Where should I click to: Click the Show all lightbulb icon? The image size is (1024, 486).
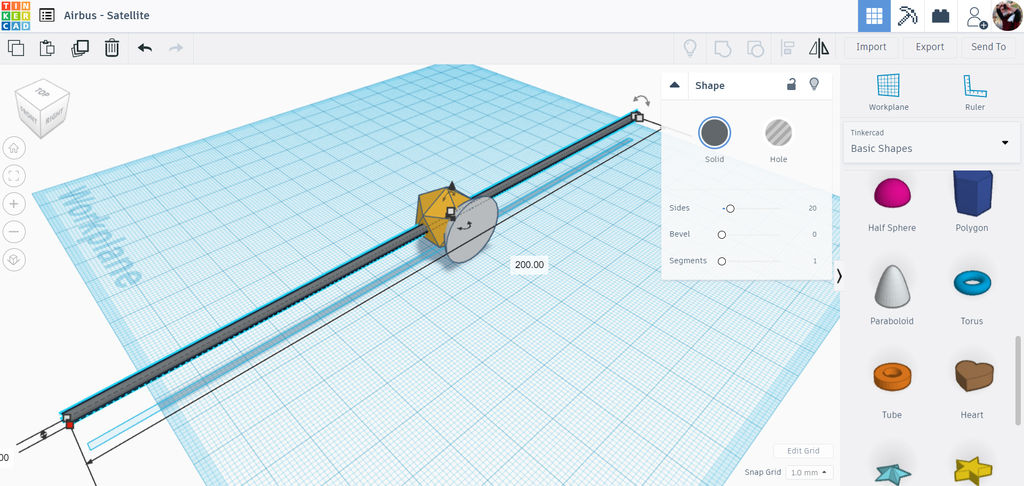690,48
